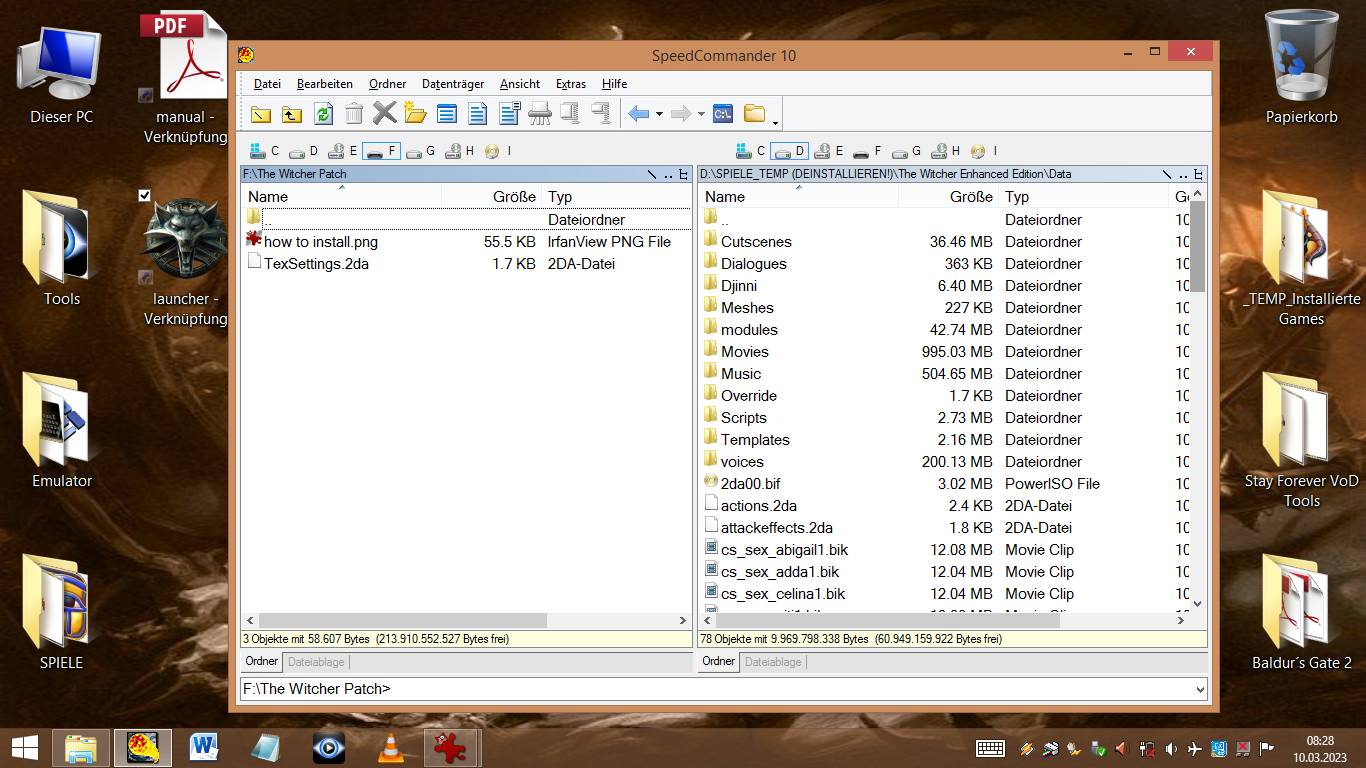Open Word from the taskbar

(204, 748)
